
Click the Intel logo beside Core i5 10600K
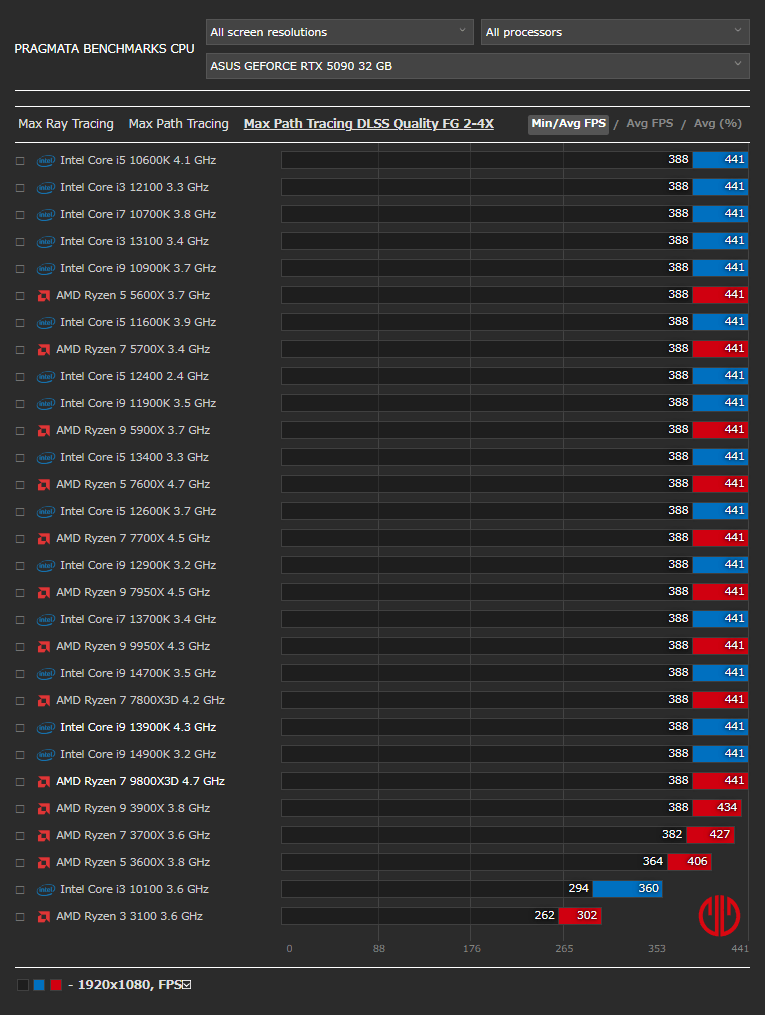[45, 161]
